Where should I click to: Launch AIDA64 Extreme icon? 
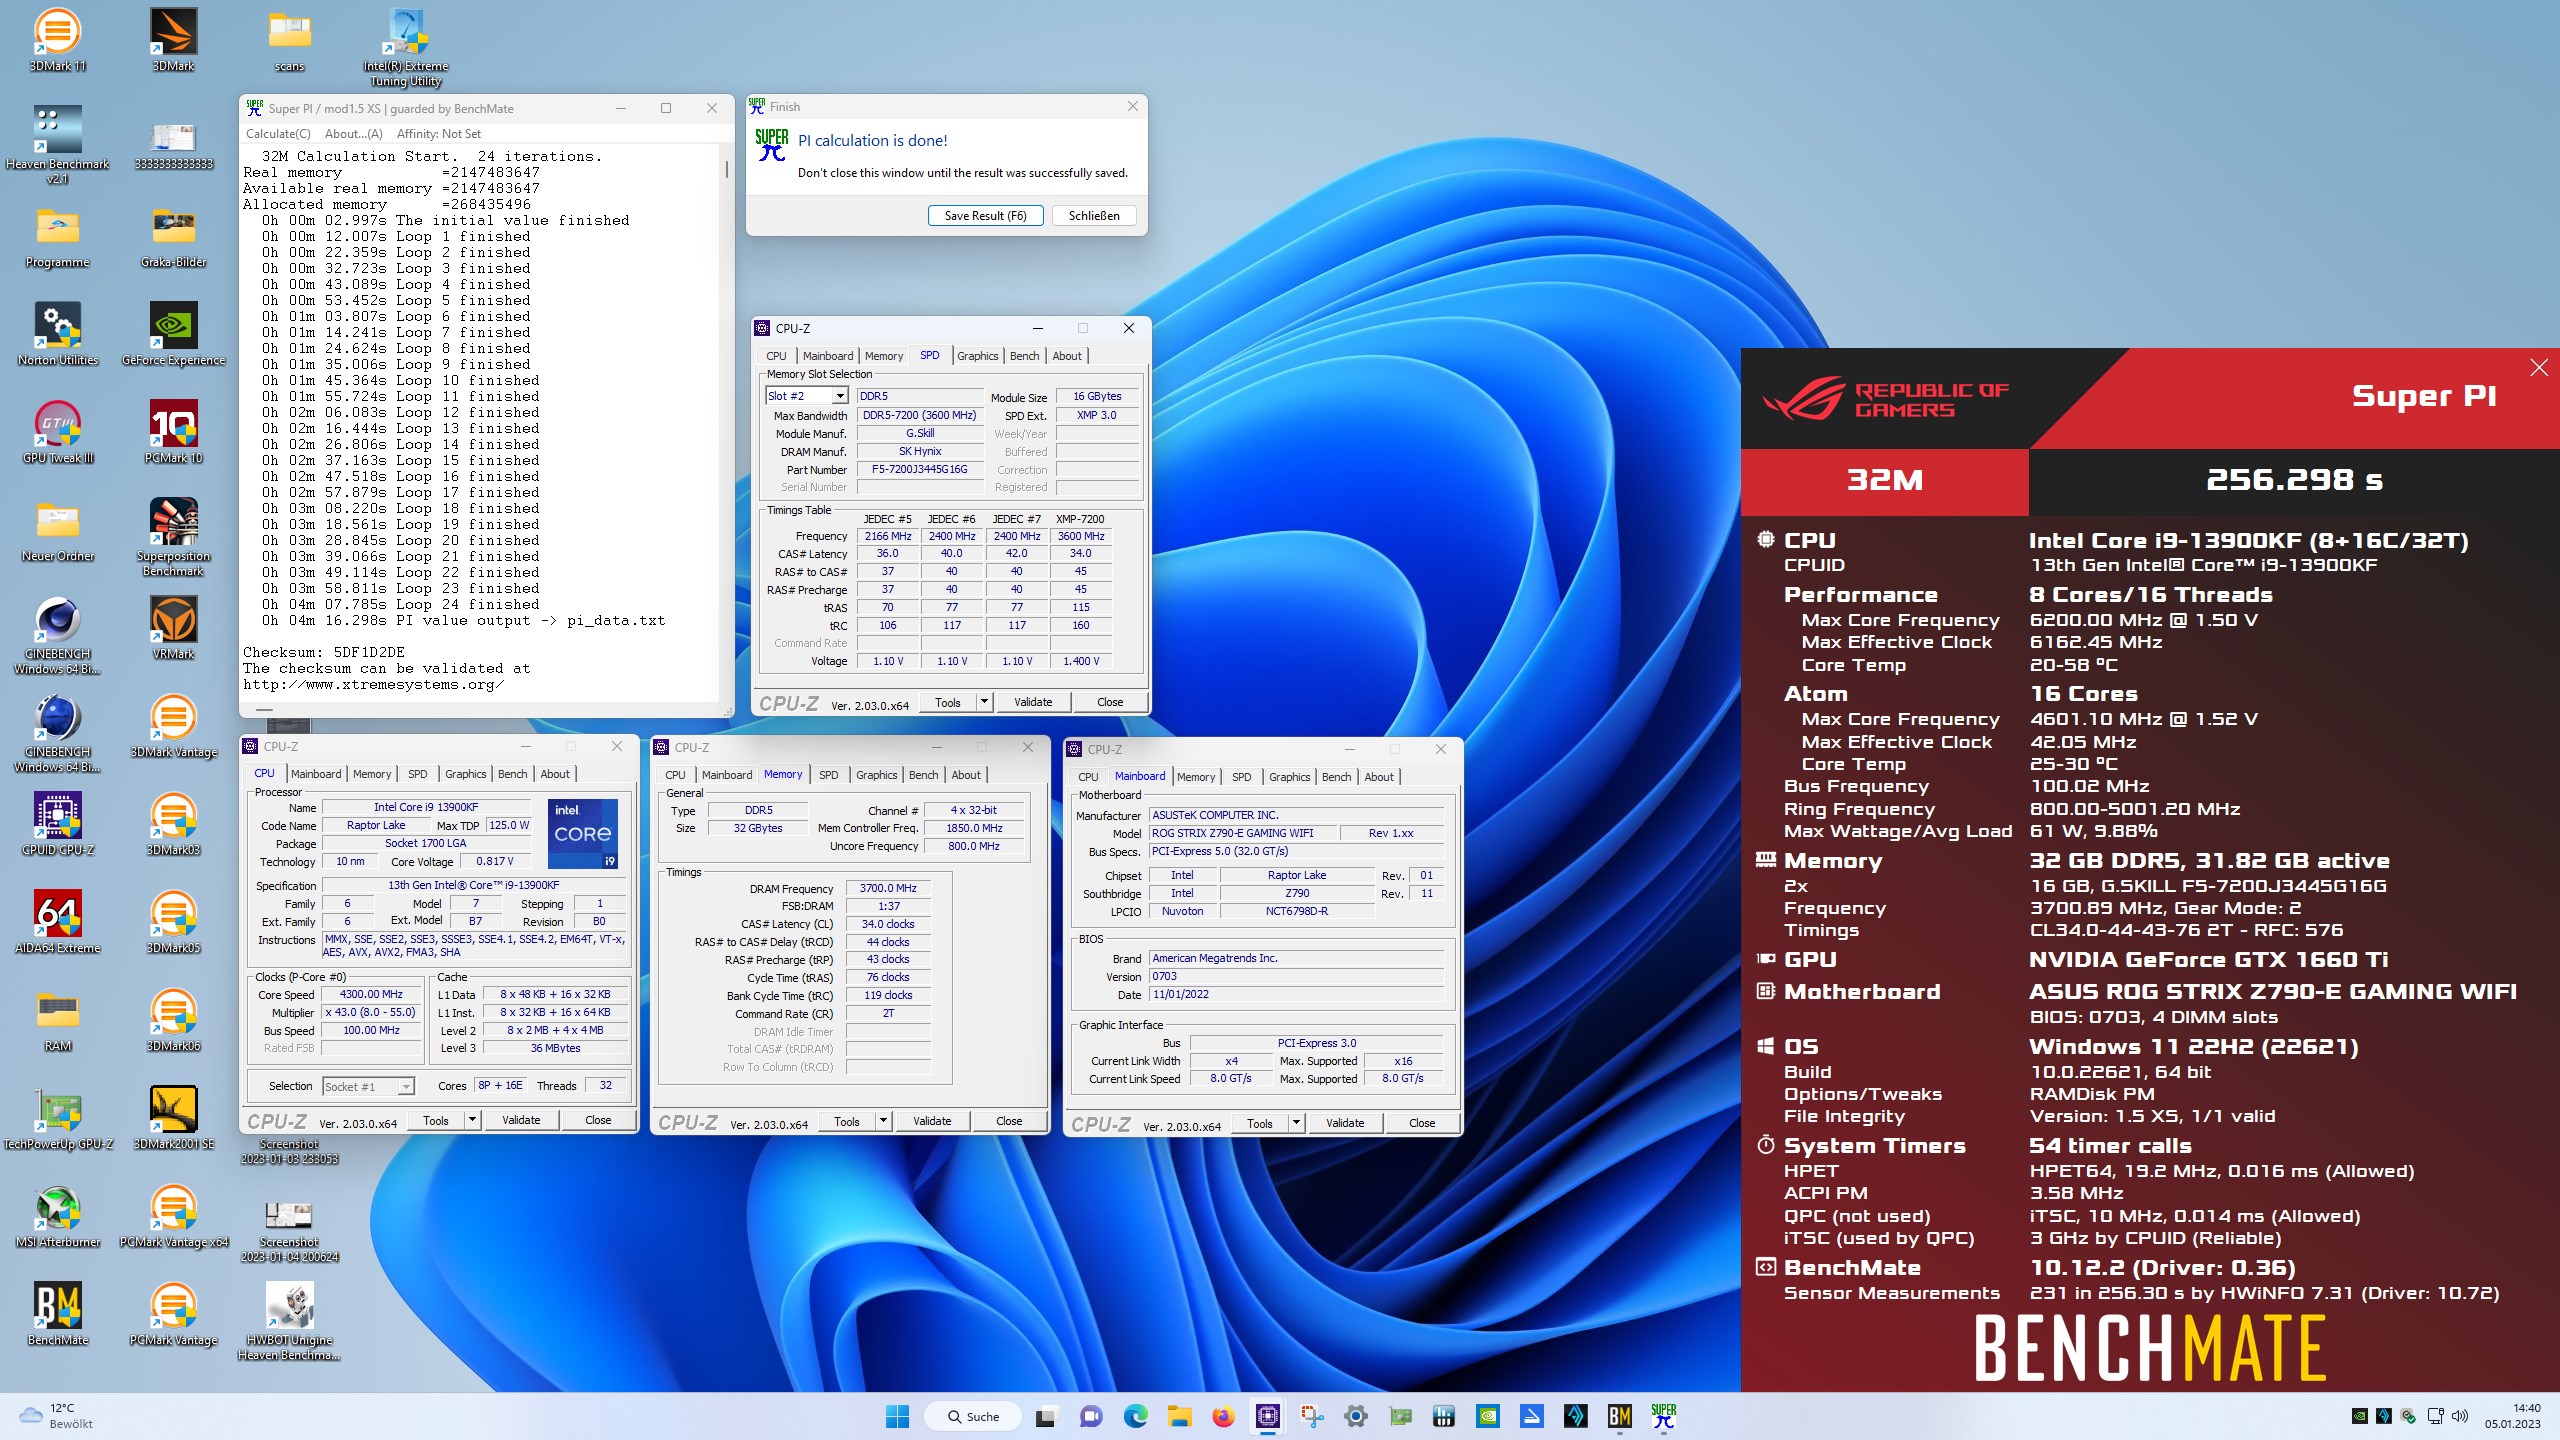pyautogui.click(x=58, y=922)
